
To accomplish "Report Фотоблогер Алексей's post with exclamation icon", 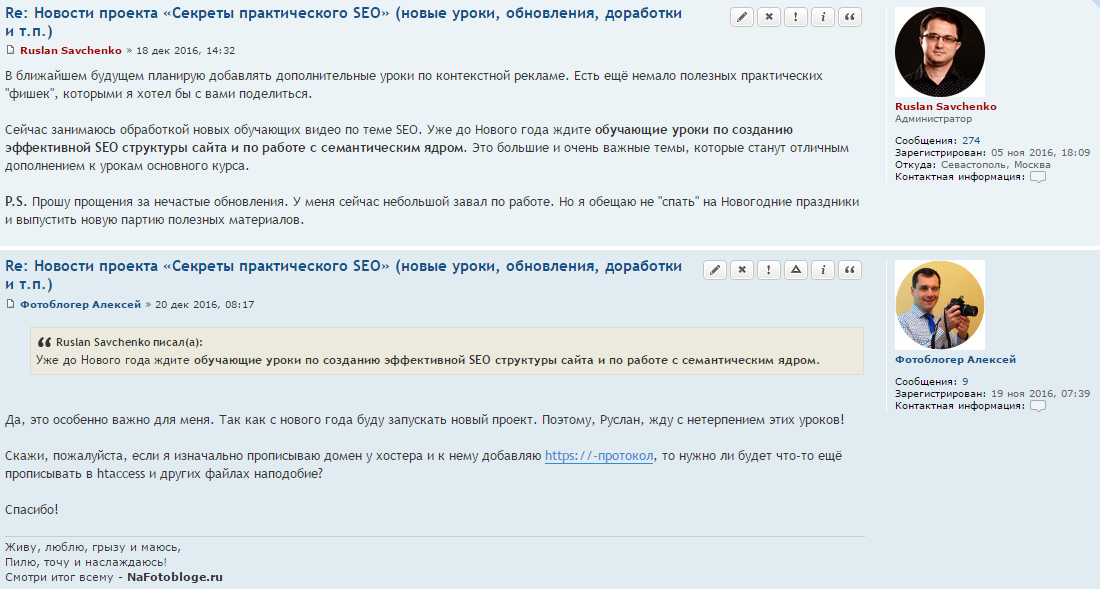I will click(769, 270).
